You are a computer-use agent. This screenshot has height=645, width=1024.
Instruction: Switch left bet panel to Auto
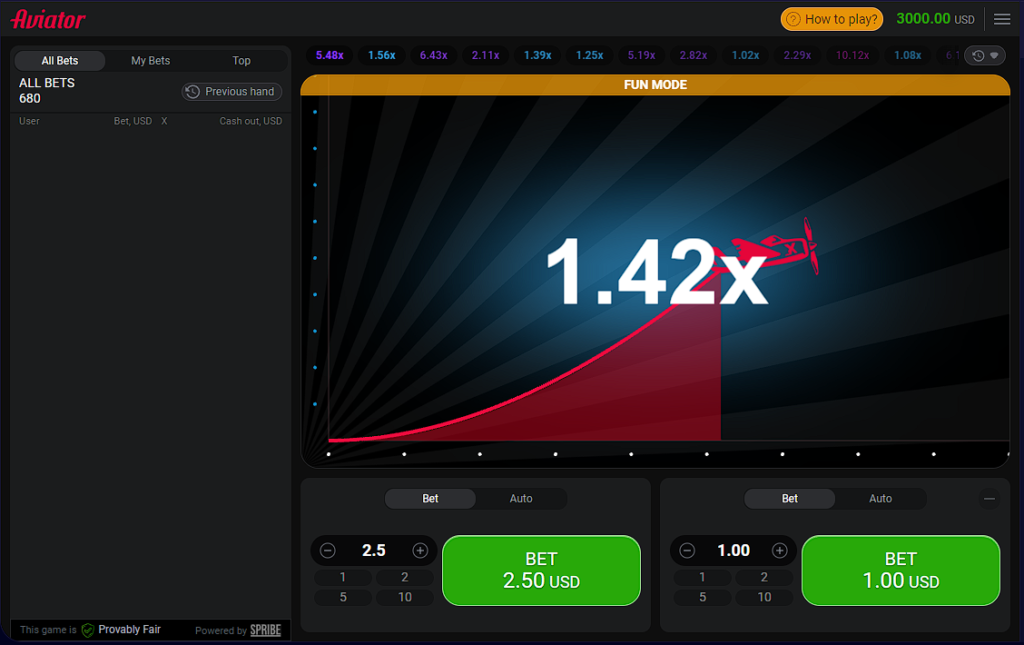coord(521,498)
